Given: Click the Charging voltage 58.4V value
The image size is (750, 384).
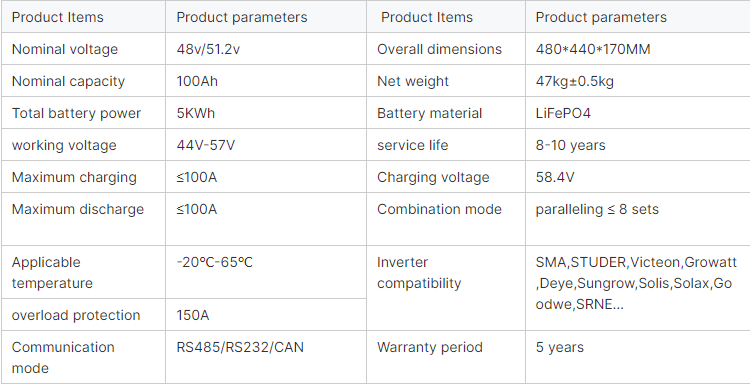Looking at the screenshot, I should [x=555, y=177].
